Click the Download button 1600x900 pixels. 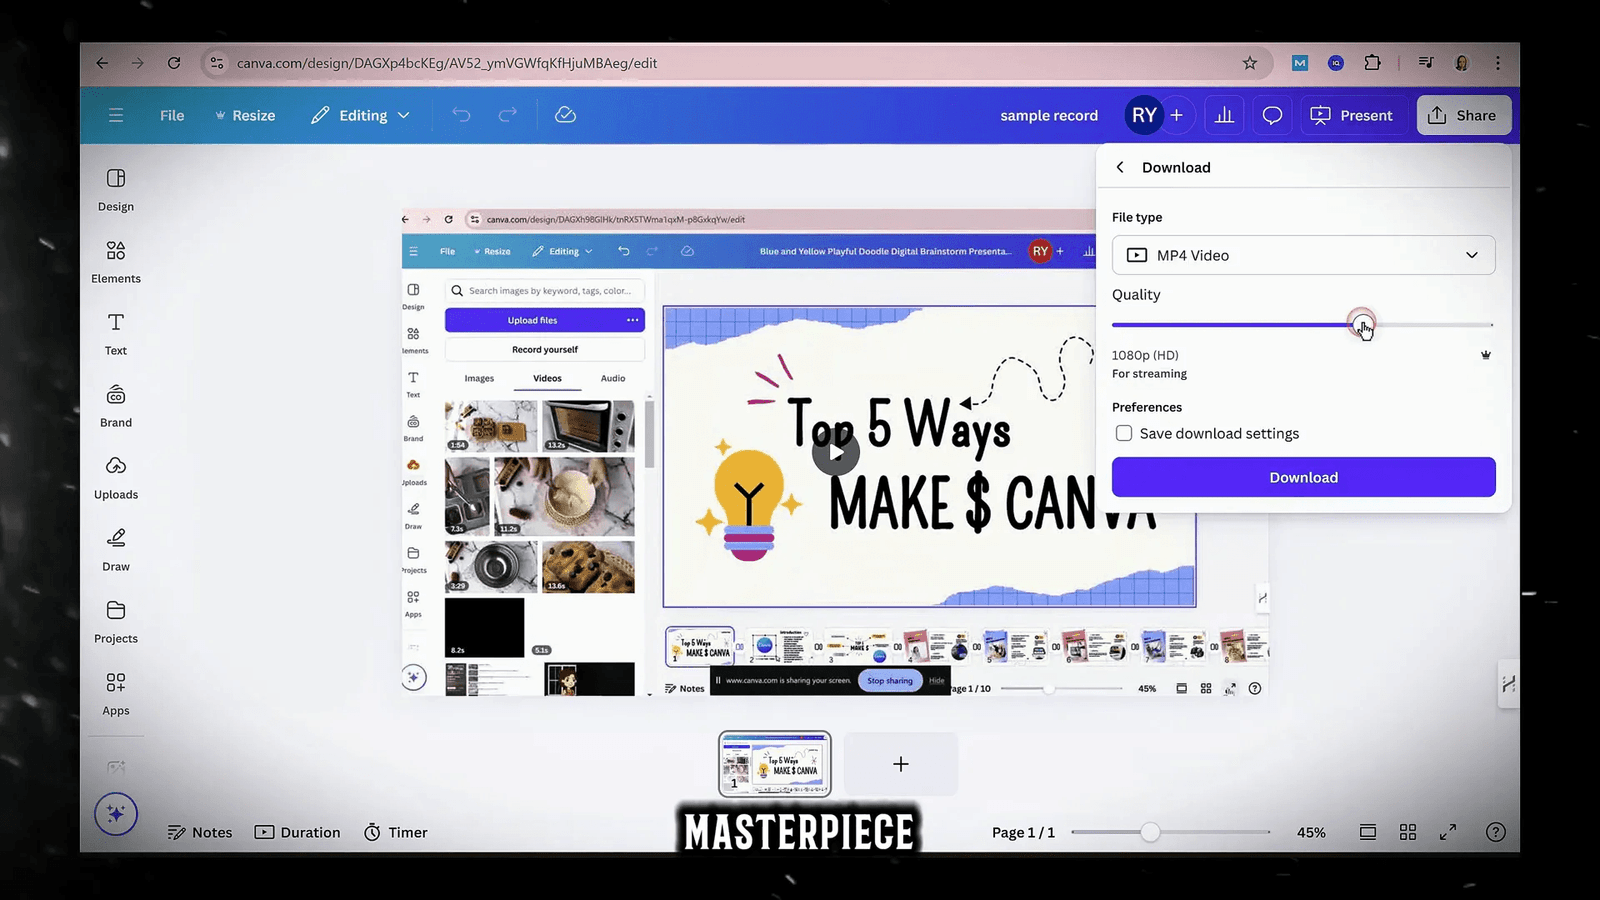(x=1304, y=477)
